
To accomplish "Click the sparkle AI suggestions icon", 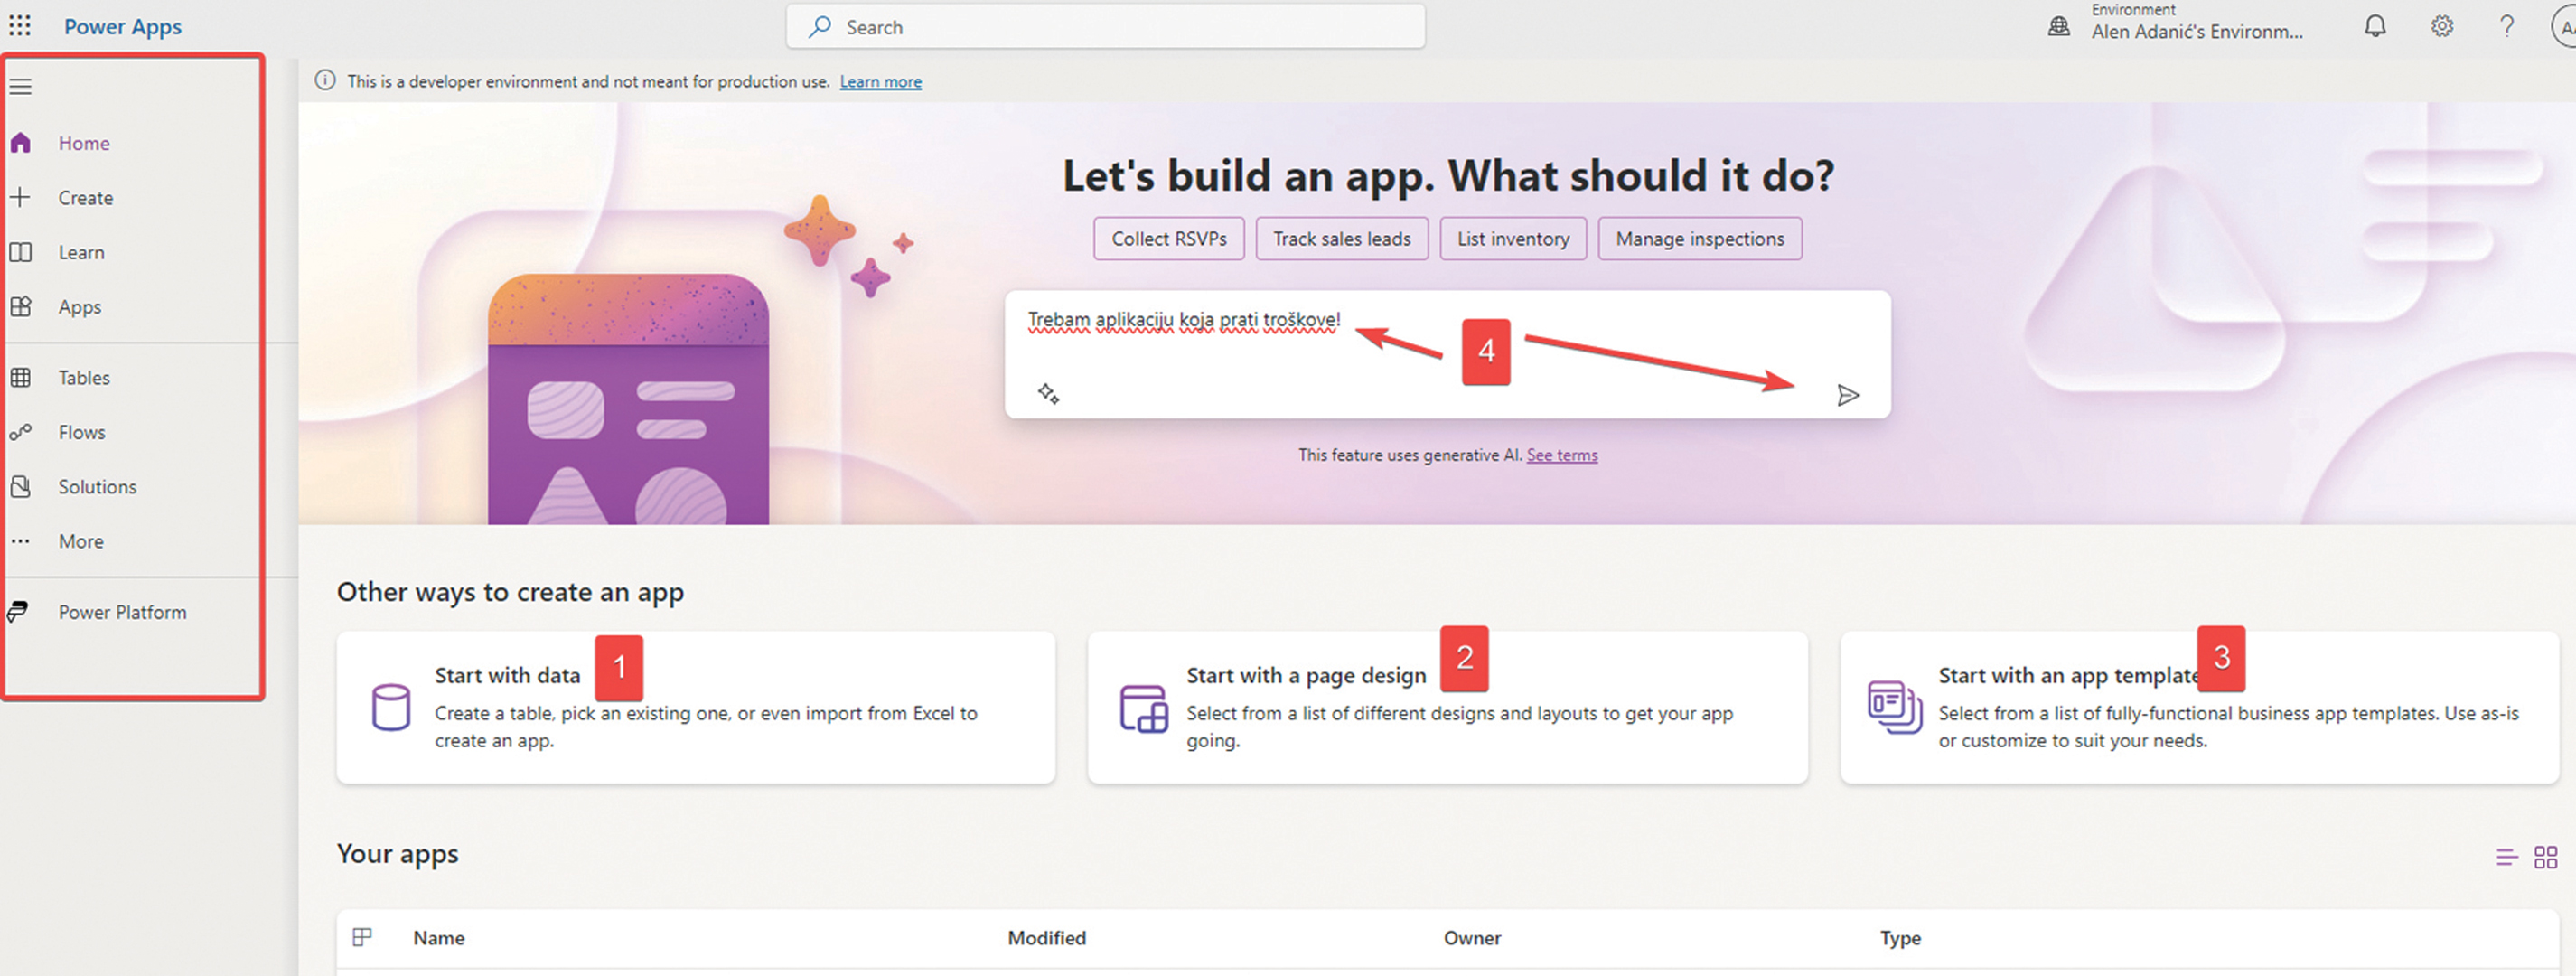I will pyautogui.click(x=1048, y=393).
